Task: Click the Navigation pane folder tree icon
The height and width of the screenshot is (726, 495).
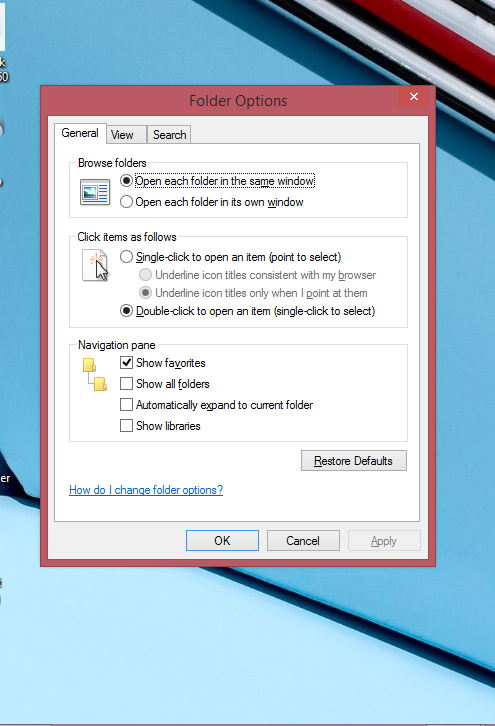Action: point(95,375)
